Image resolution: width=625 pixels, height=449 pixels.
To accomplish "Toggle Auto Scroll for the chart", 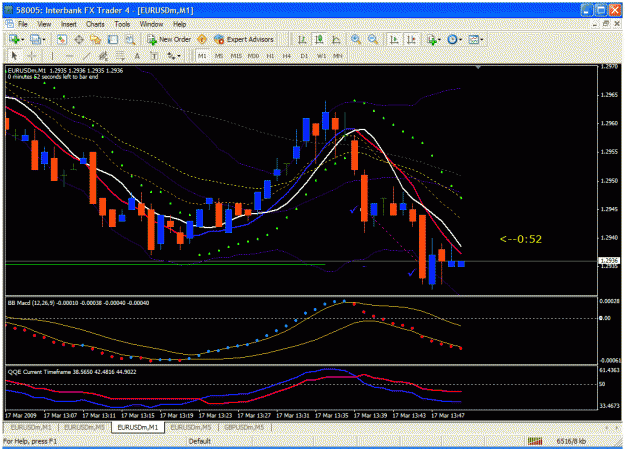I will [x=394, y=39].
